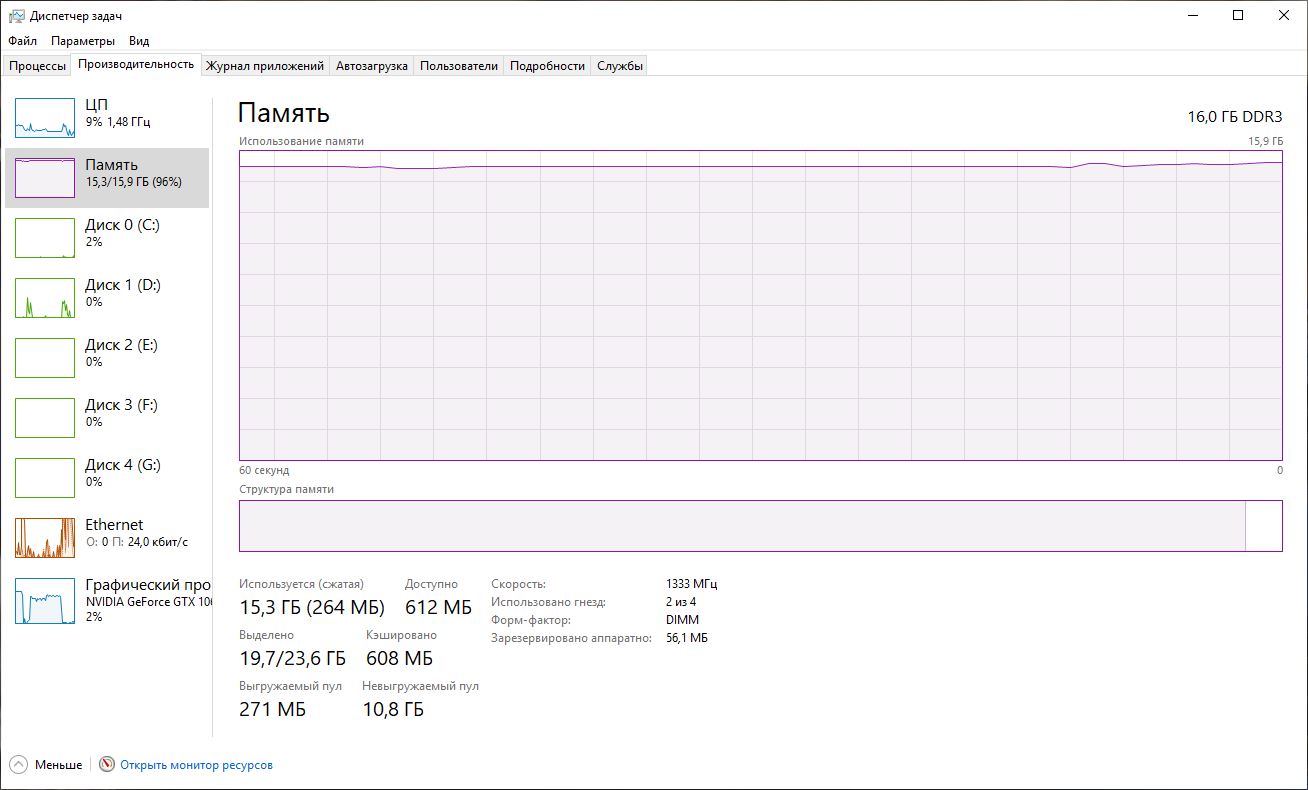Click the Структура памяти composition bar
This screenshot has height=790, width=1308.
741,525
